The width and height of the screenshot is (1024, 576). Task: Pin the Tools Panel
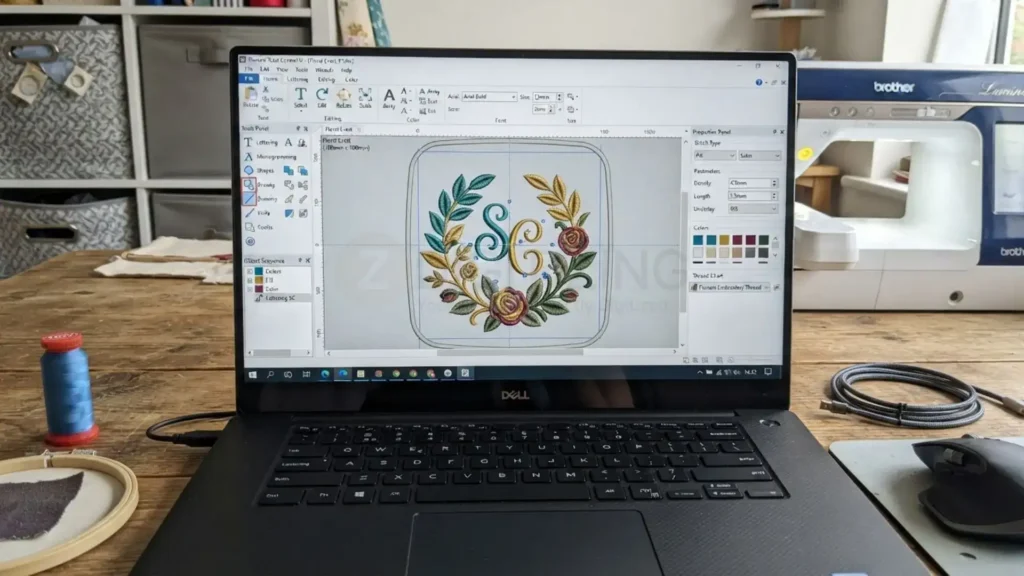(298, 129)
